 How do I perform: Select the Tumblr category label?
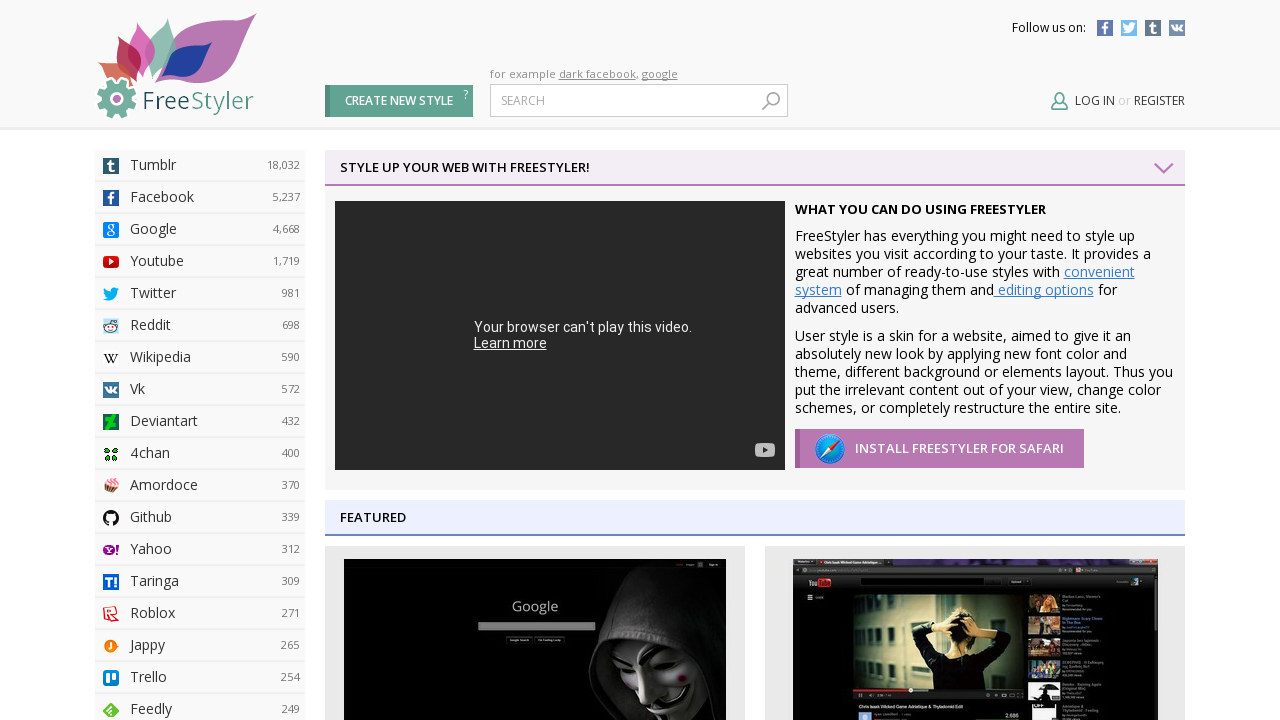tap(153, 165)
